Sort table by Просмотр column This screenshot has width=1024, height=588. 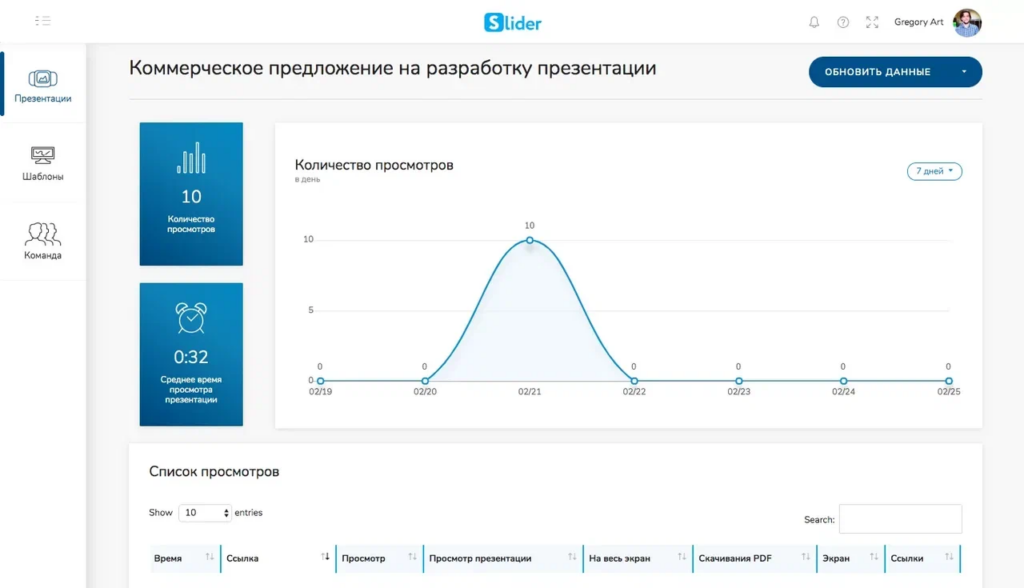(379, 559)
